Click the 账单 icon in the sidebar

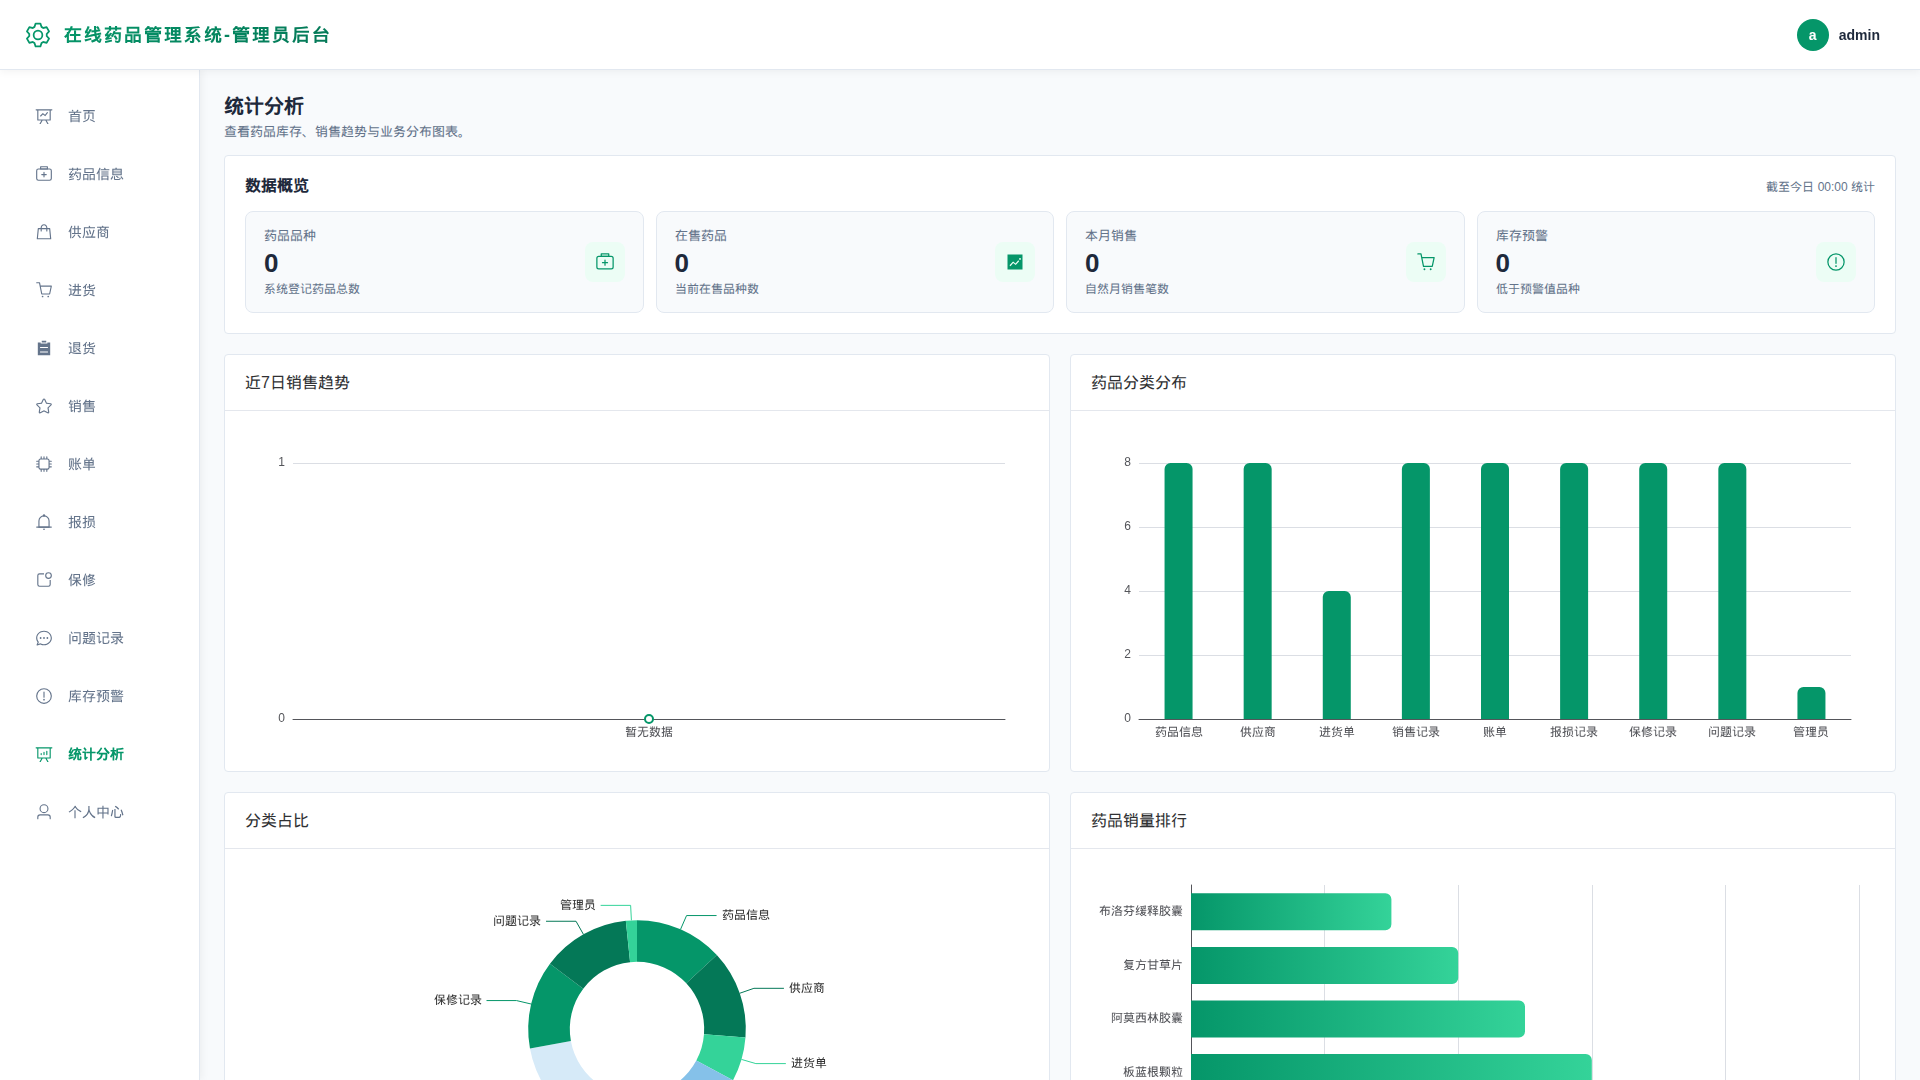(44, 464)
